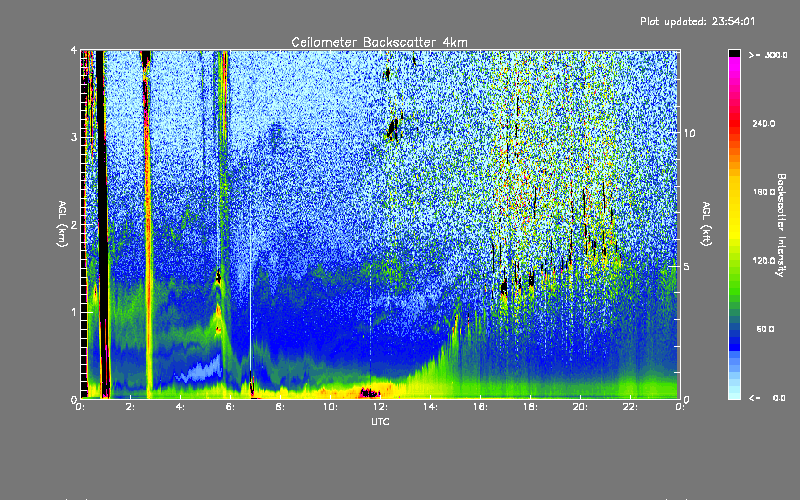The height and width of the screenshot is (500, 800).
Task: Click the "120.0" colorbar value
Action: (x=764, y=261)
